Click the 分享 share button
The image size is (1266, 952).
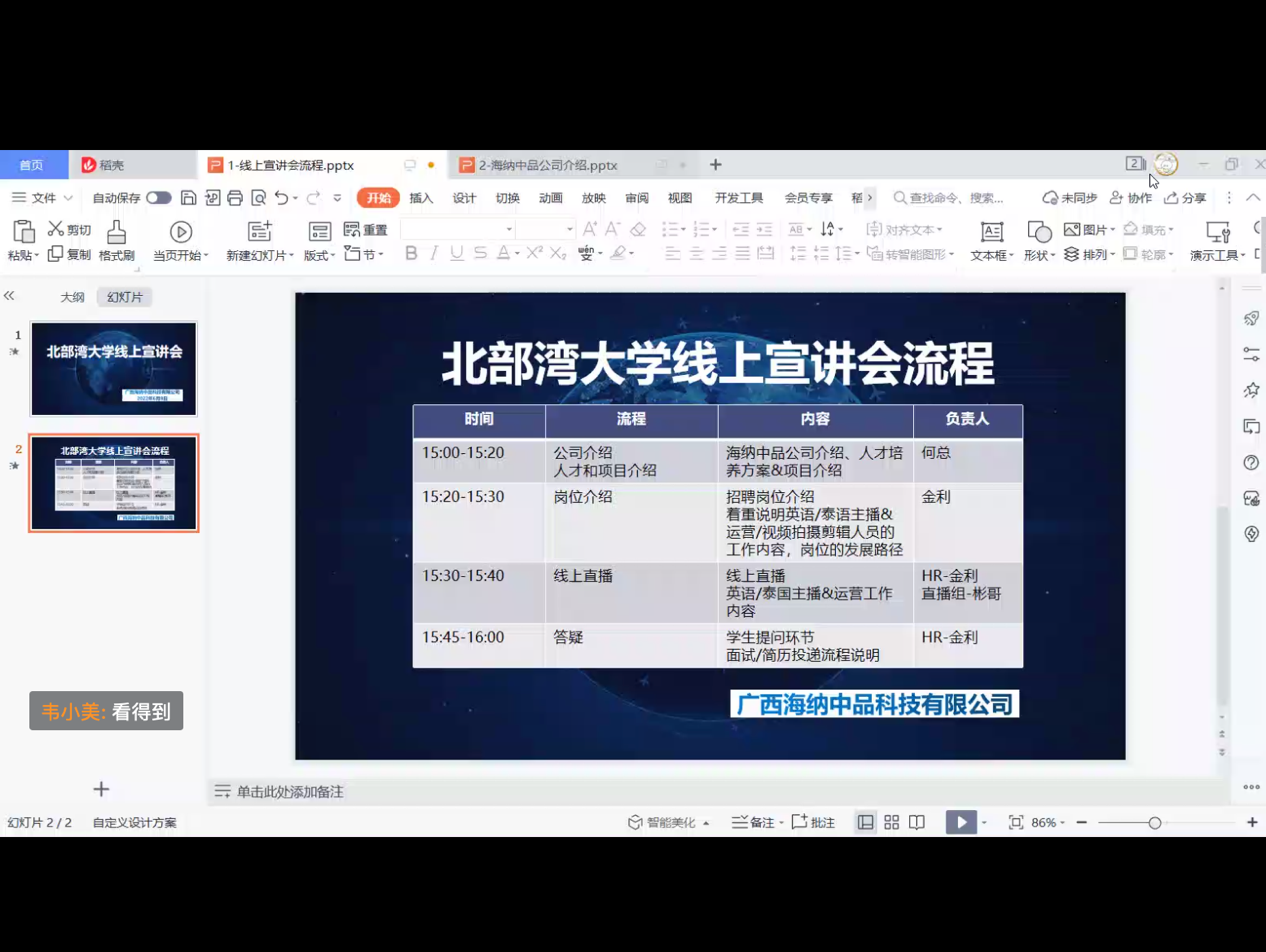1186,198
